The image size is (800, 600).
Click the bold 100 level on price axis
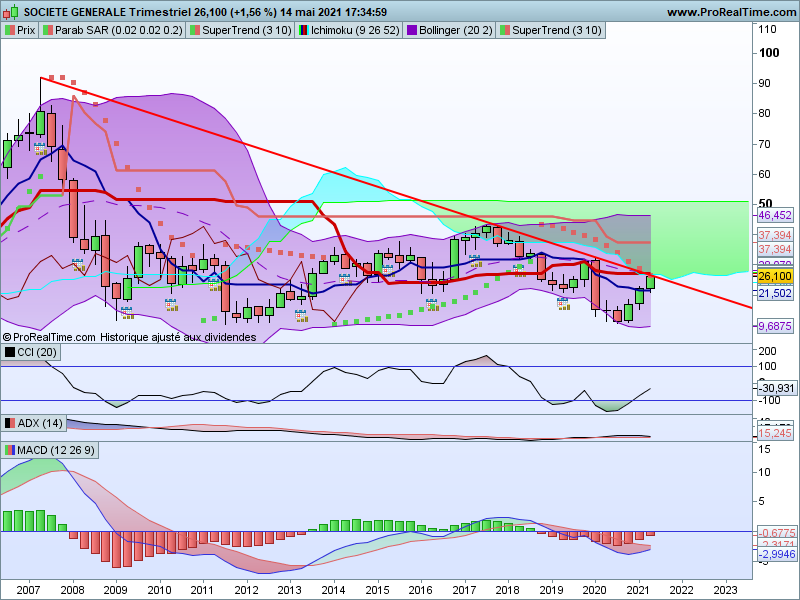coord(769,53)
